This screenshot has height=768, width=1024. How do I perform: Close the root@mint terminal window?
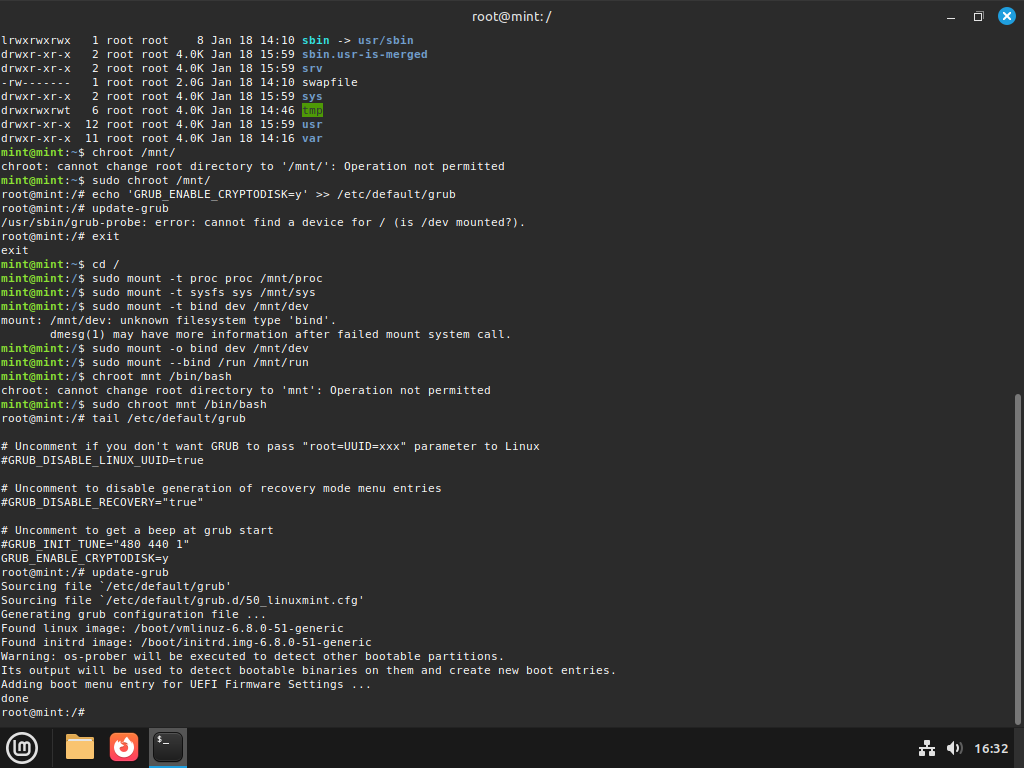click(1006, 16)
